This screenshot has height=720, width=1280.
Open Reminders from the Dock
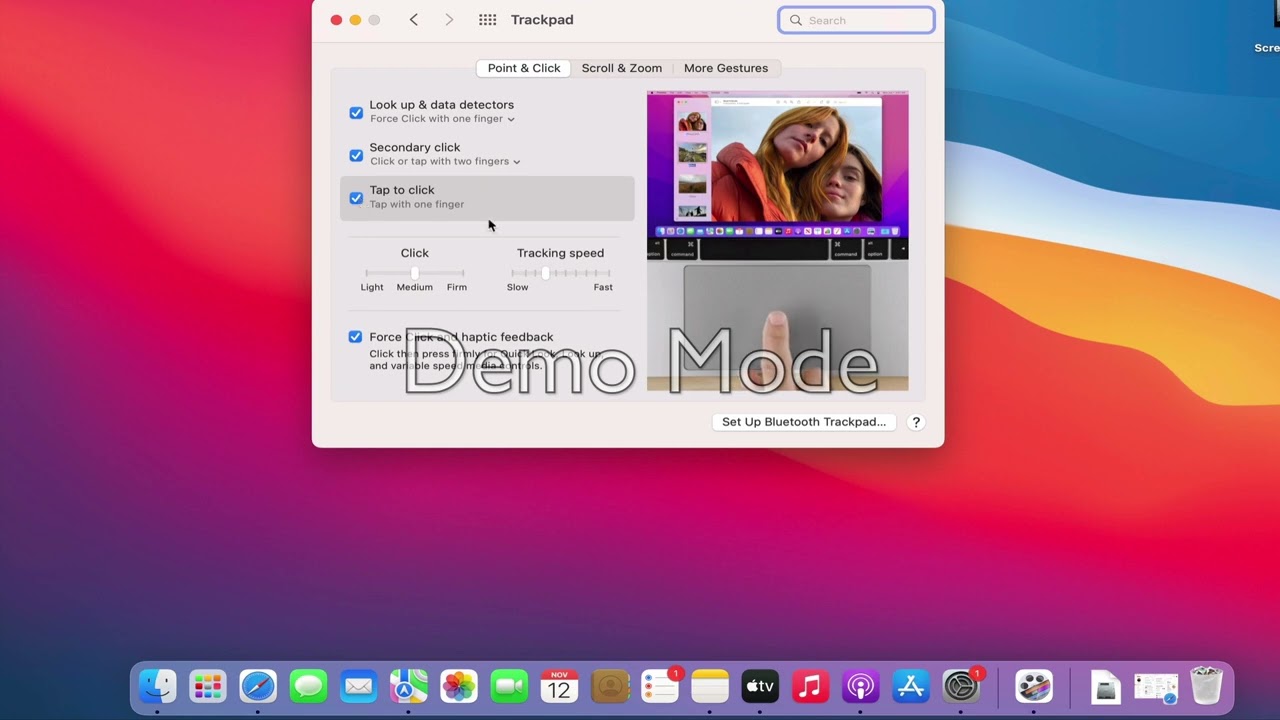(x=660, y=686)
